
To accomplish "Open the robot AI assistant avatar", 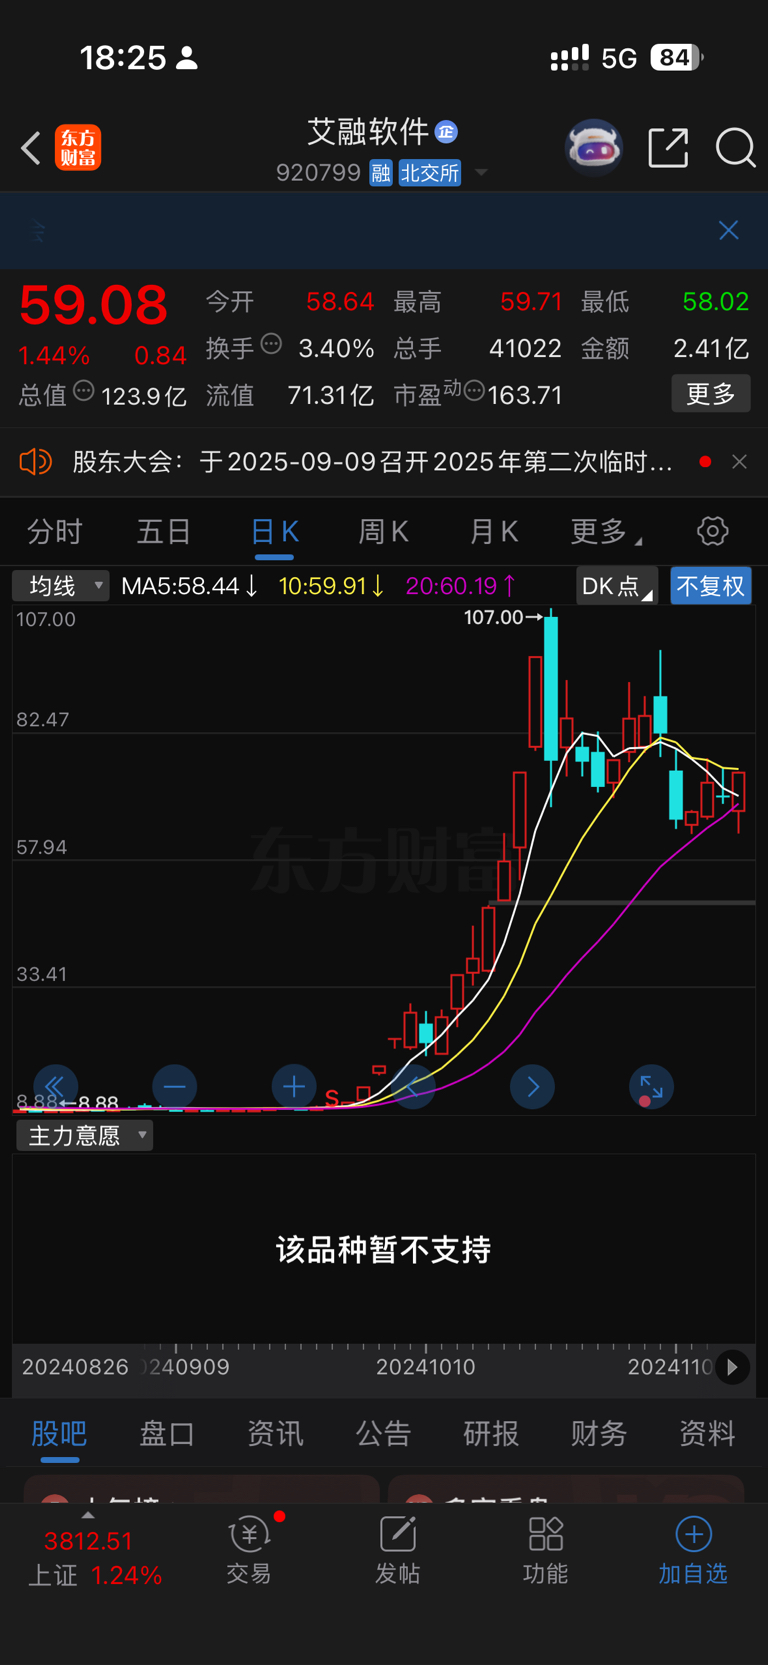I will [x=594, y=148].
